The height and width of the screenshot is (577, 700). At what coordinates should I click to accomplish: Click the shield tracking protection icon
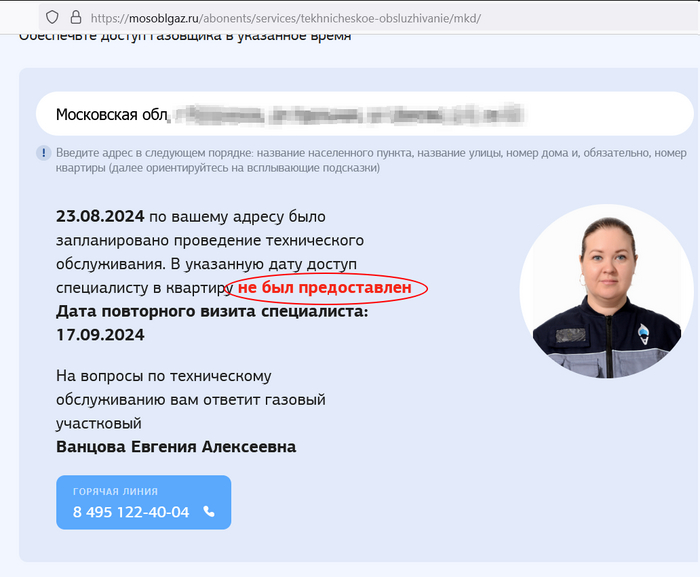click(52, 17)
